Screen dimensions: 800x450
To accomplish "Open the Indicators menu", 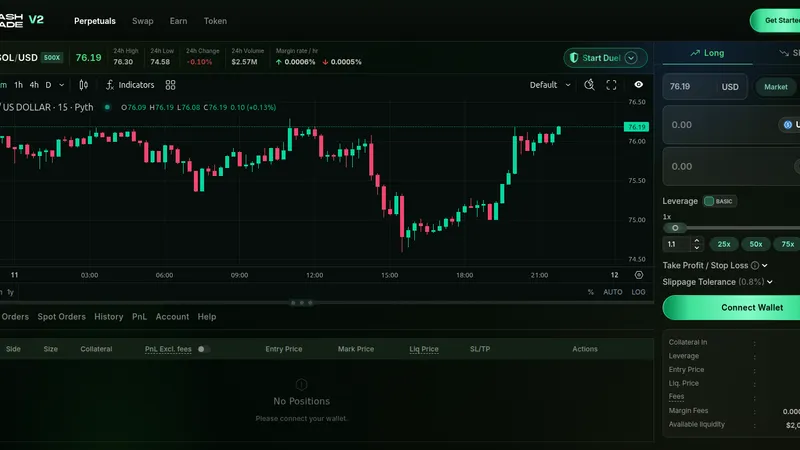I will [130, 85].
